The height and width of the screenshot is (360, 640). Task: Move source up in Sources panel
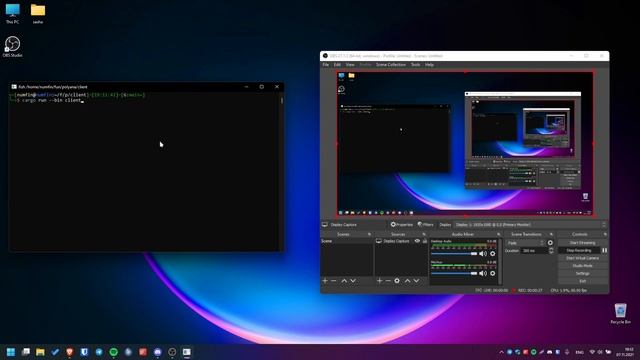pos(407,281)
